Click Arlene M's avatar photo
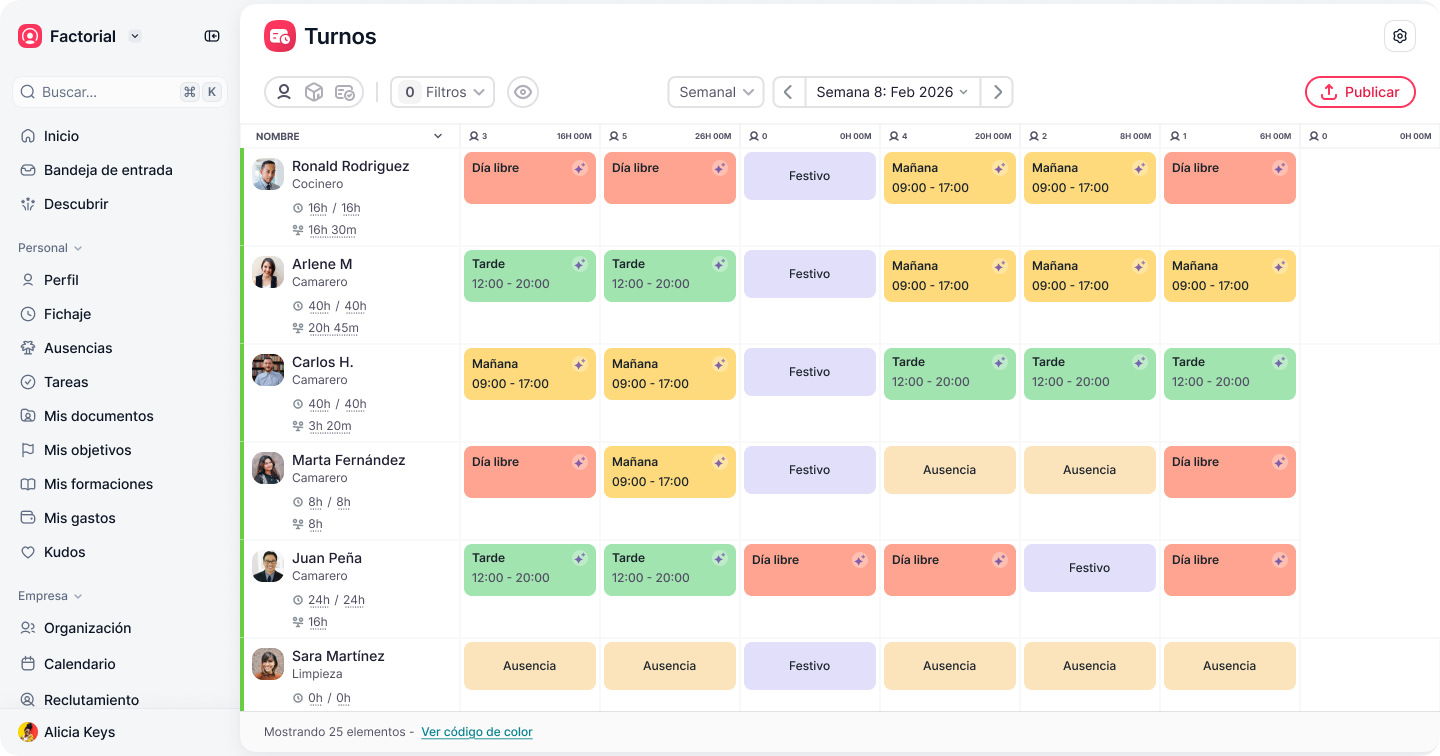Image resolution: width=1440 pixels, height=756 pixels. (268, 273)
